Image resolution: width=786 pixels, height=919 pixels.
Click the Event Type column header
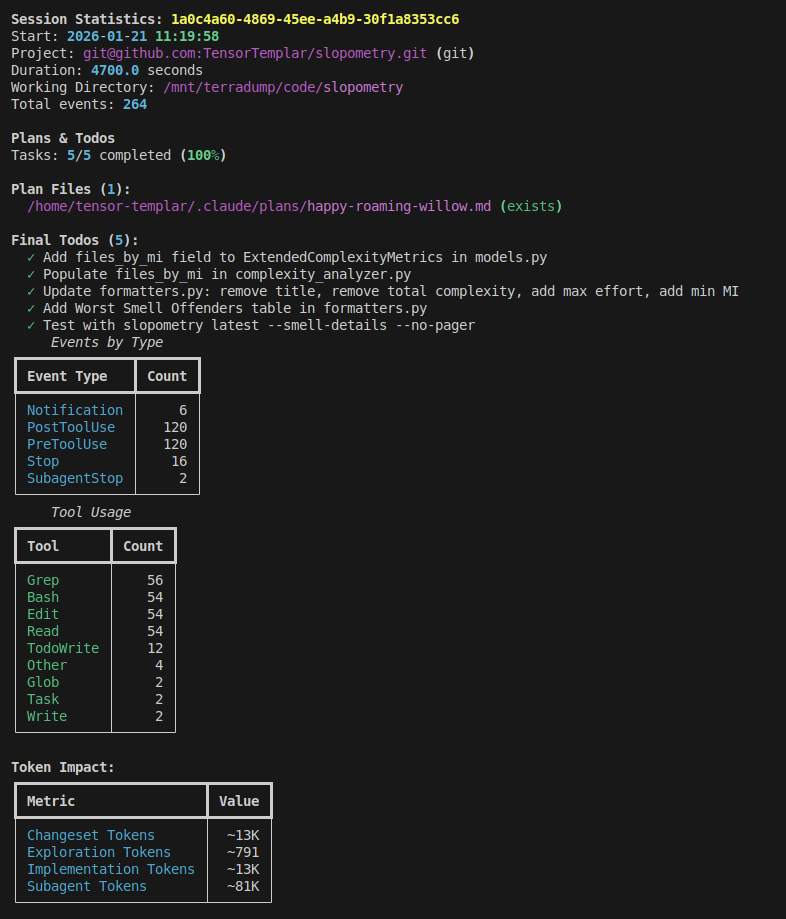point(67,376)
